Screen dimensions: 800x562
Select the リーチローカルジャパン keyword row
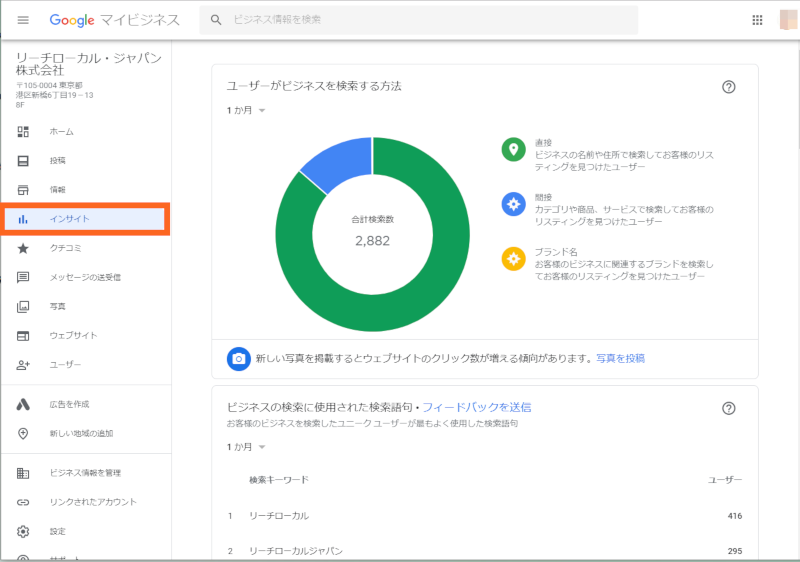[x=485, y=550]
